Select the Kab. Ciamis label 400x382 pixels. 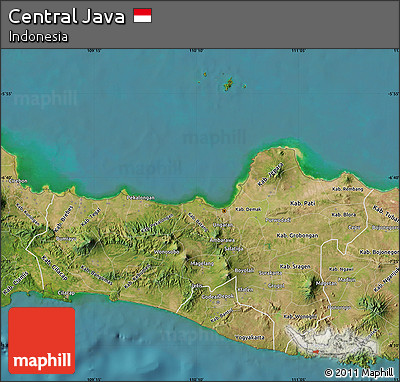(x=16, y=282)
